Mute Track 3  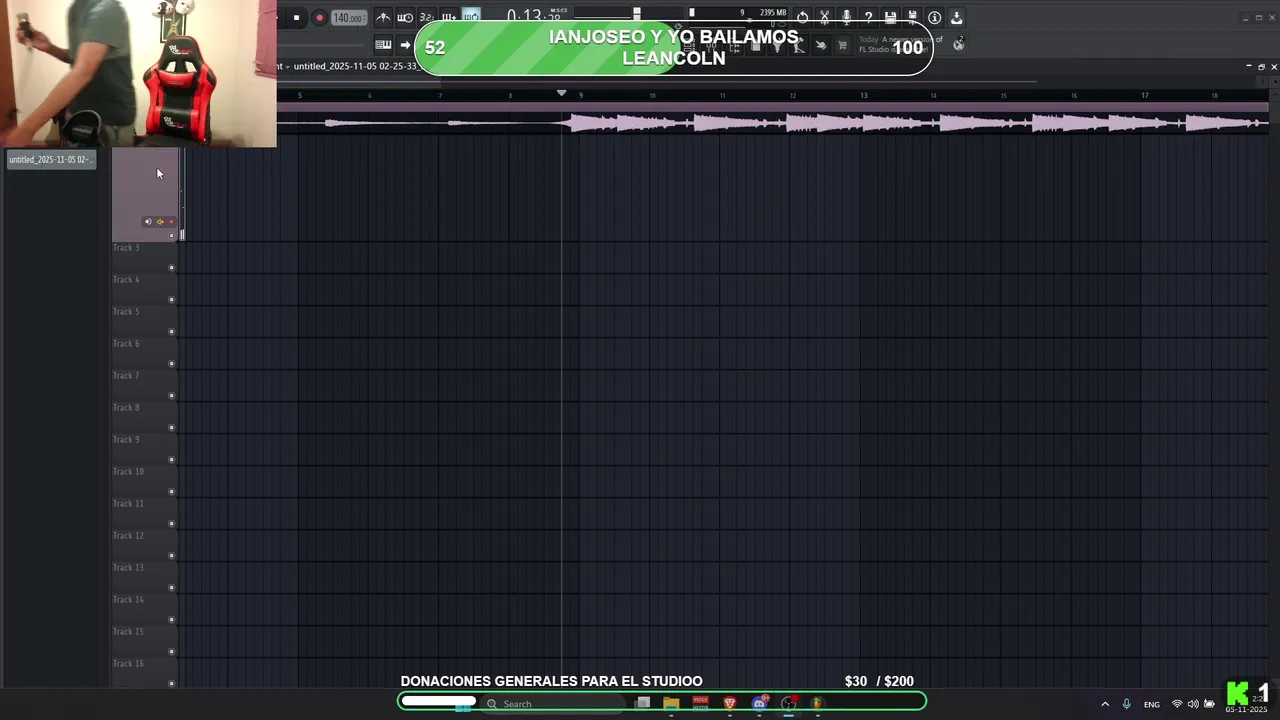click(171, 268)
